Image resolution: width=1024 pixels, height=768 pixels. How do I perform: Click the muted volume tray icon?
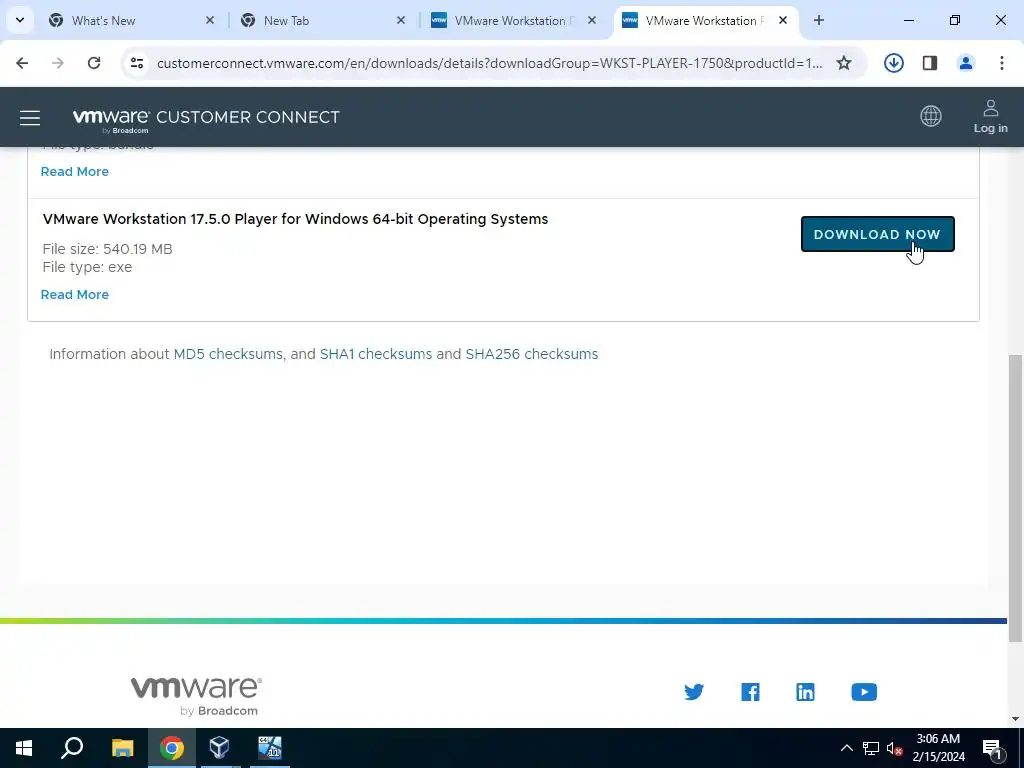[x=894, y=748]
